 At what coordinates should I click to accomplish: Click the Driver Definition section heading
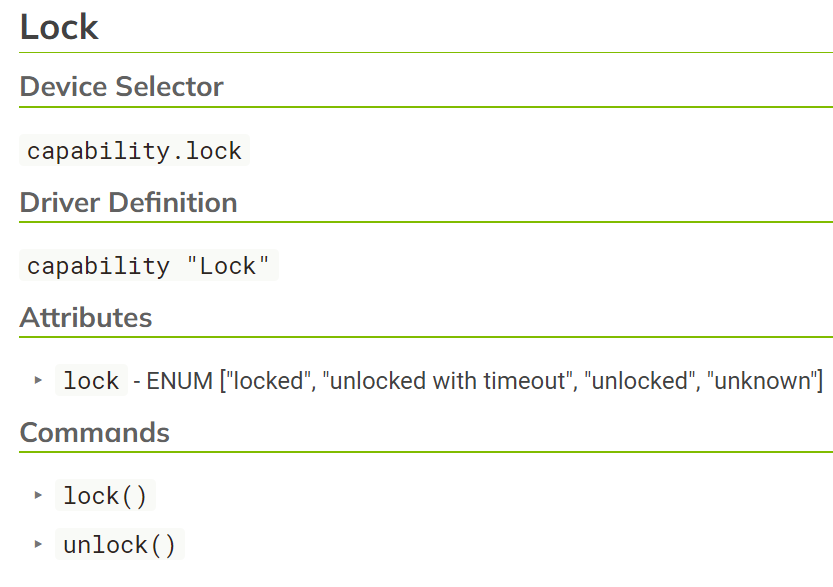(x=128, y=202)
